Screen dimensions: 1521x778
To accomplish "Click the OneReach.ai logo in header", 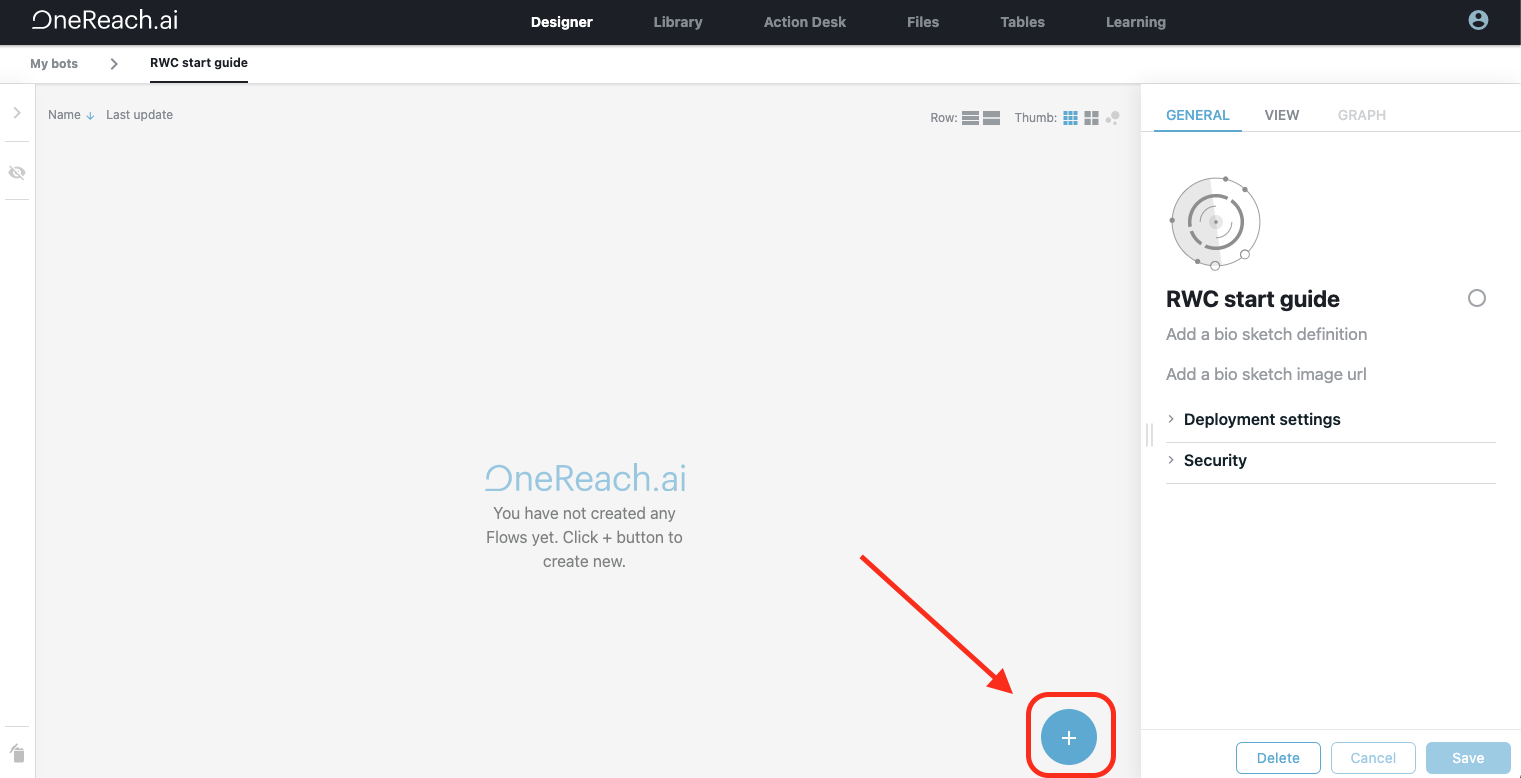I will 105,20.
